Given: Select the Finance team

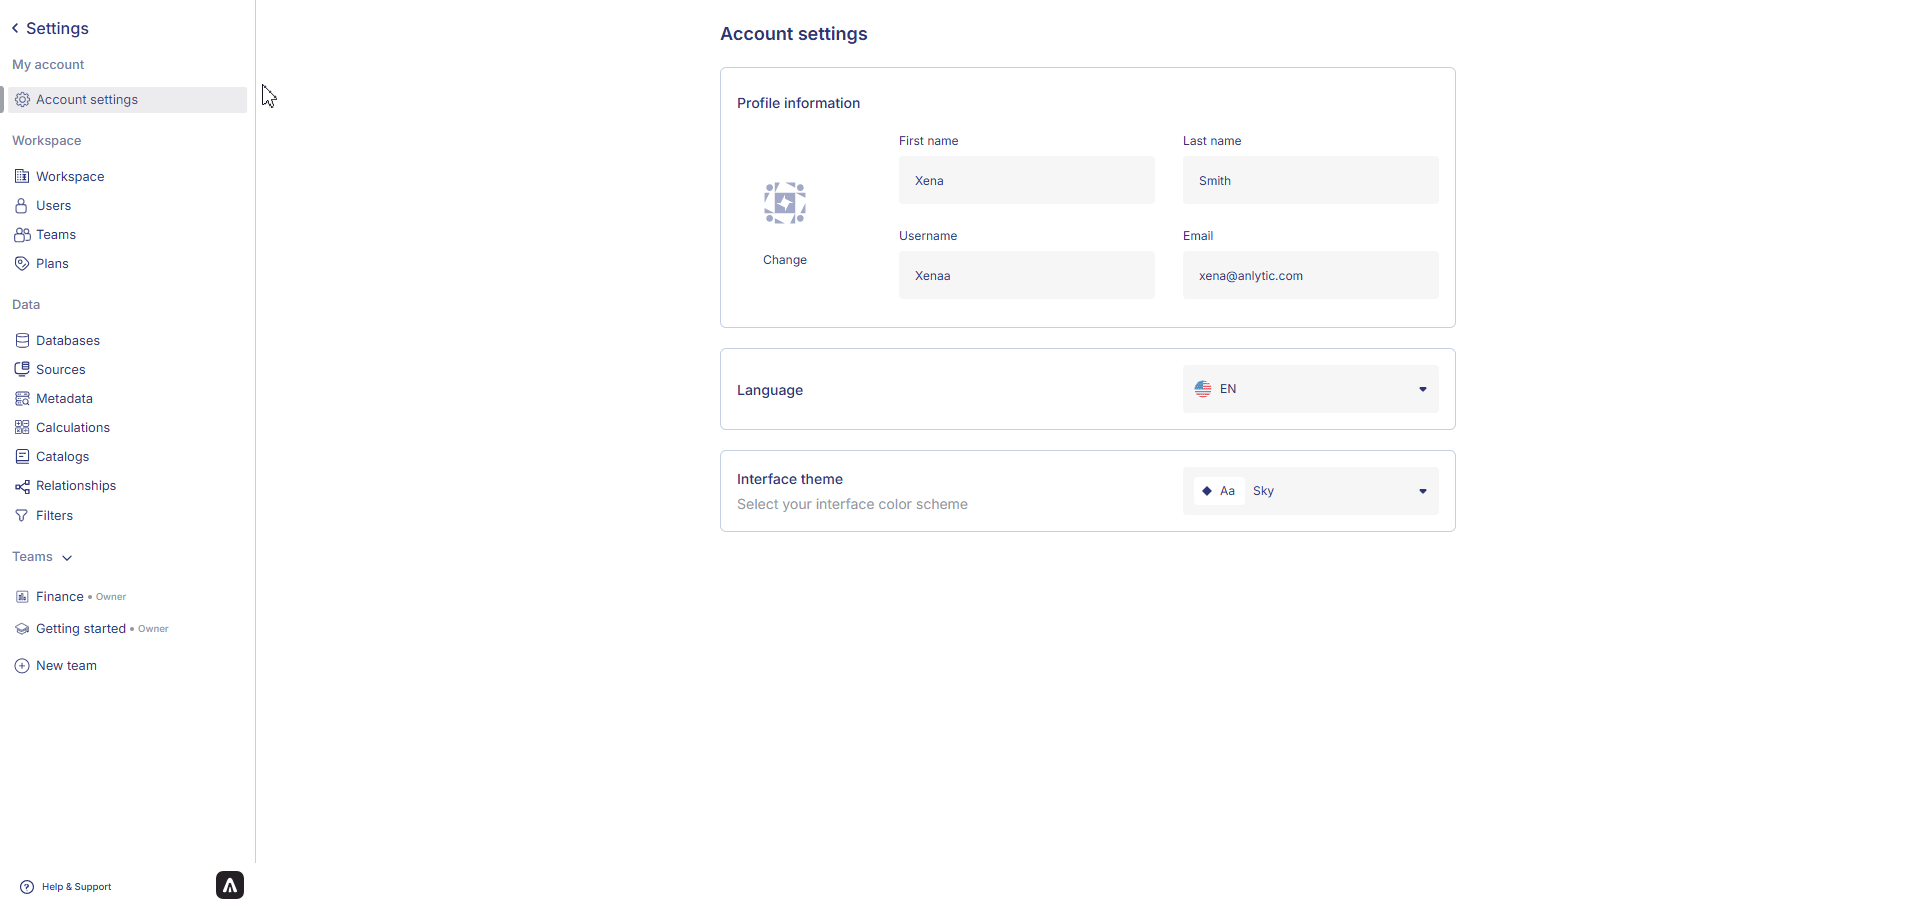Looking at the screenshot, I should tap(60, 597).
